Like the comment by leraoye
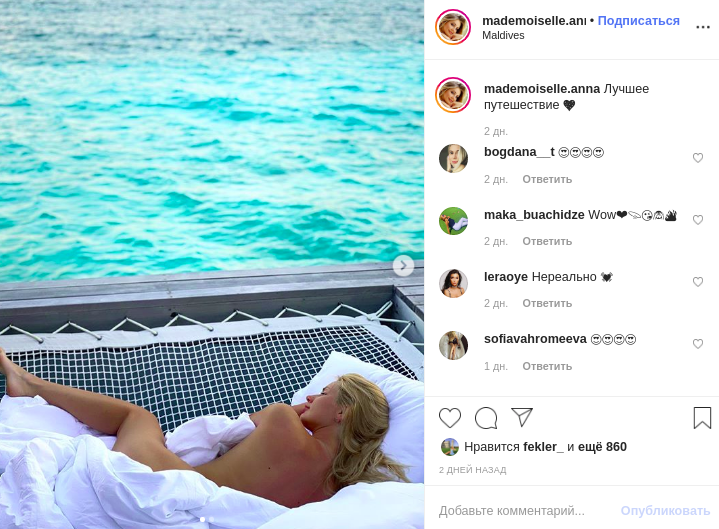 (x=698, y=282)
